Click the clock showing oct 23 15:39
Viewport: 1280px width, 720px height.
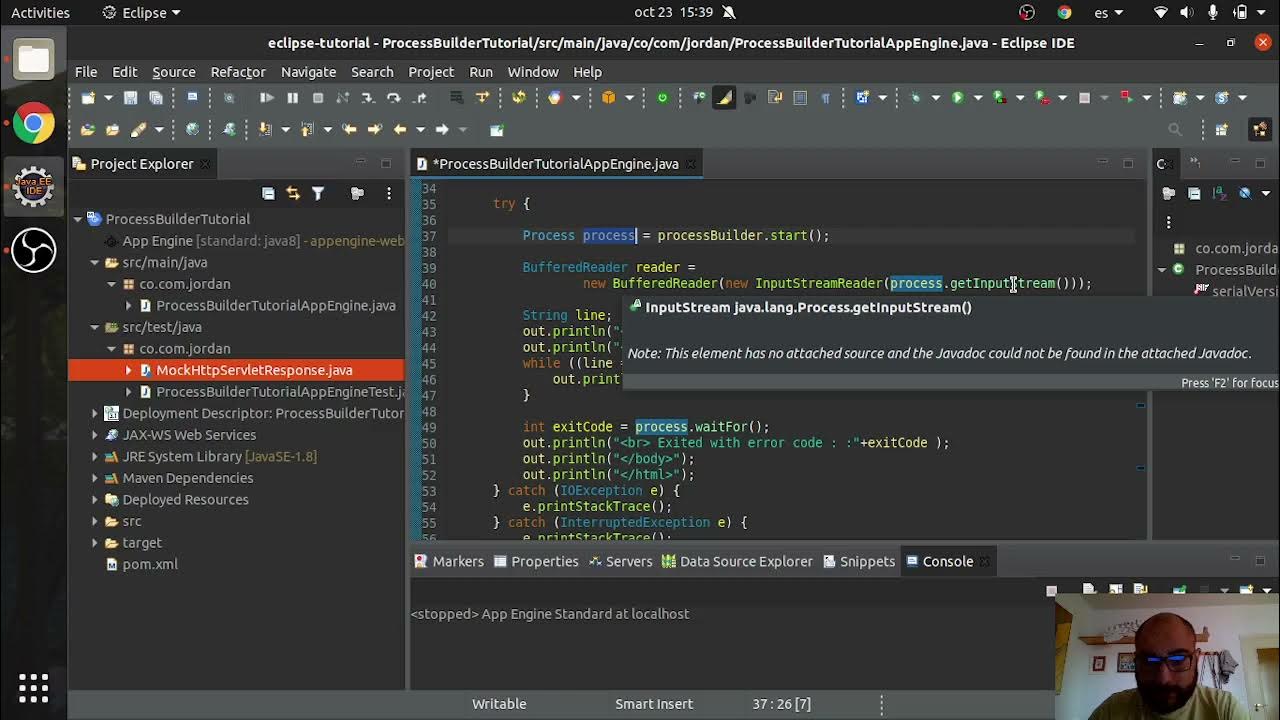pyautogui.click(x=675, y=13)
